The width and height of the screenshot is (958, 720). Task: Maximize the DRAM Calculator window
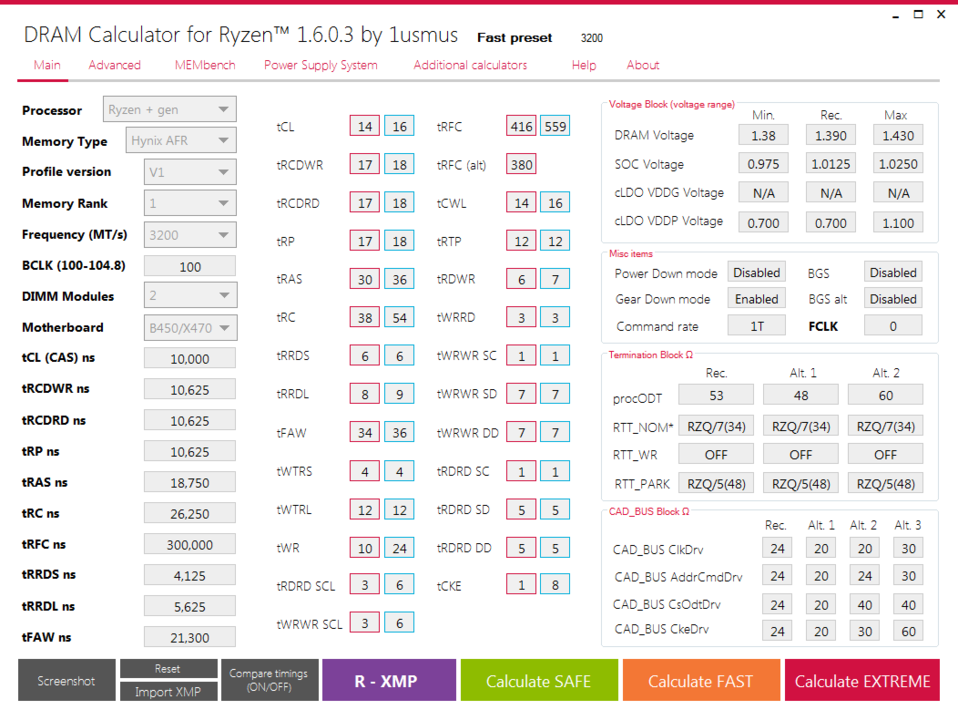[918, 15]
